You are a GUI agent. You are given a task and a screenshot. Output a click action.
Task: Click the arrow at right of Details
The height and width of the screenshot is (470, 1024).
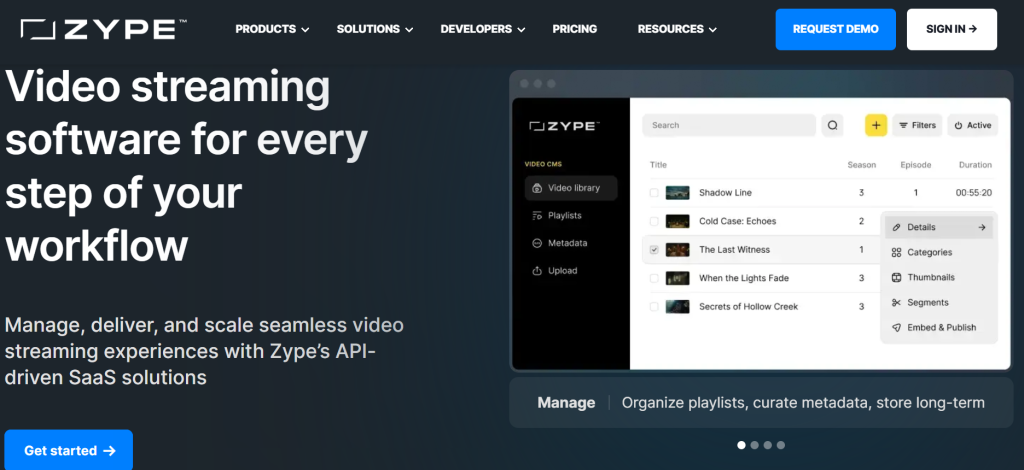point(982,227)
